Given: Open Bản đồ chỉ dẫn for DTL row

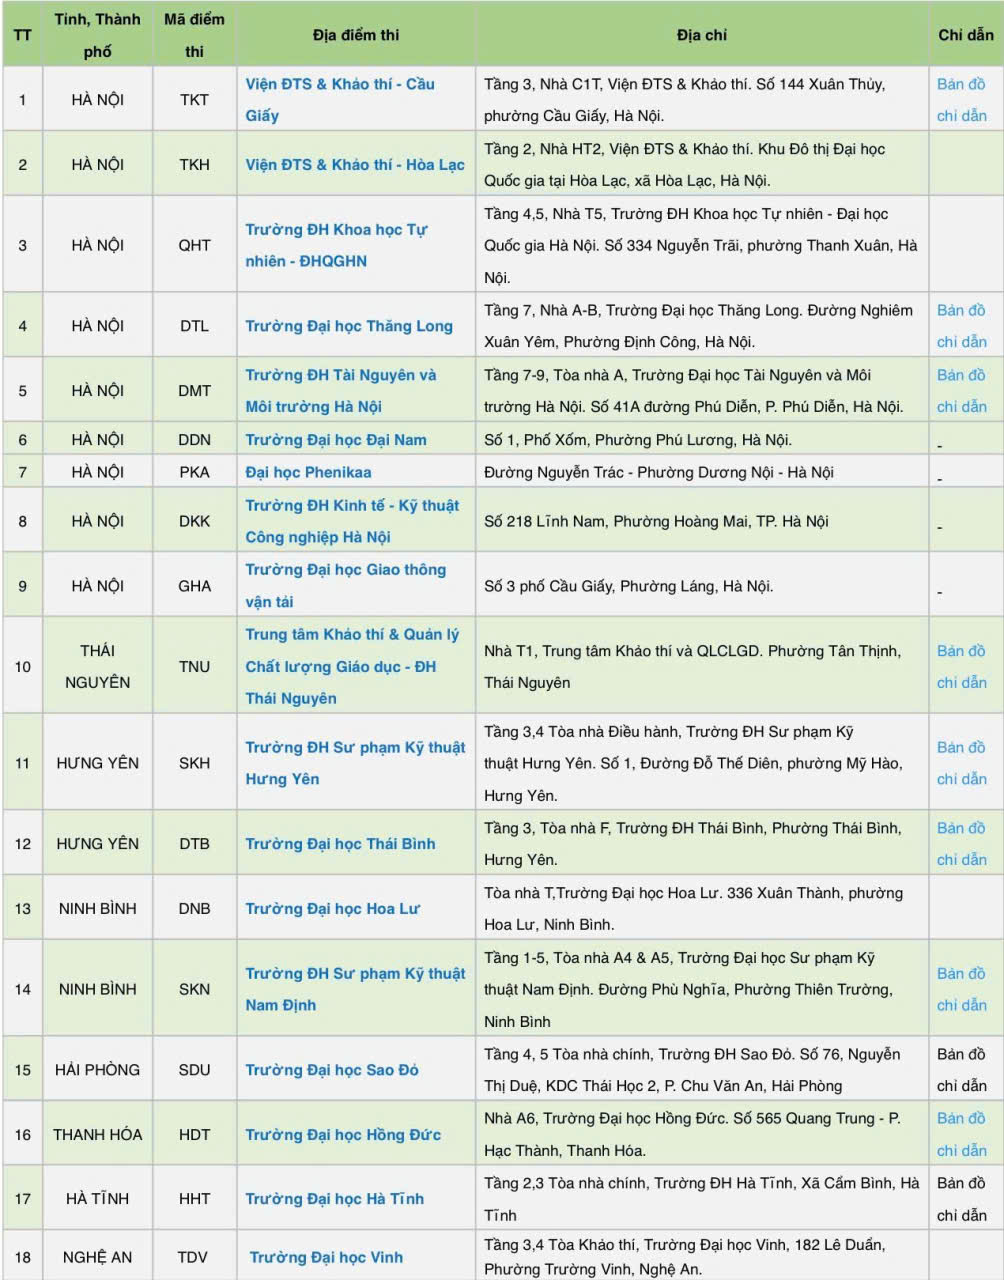Looking at the screenshot, I should tap(962, 326).
